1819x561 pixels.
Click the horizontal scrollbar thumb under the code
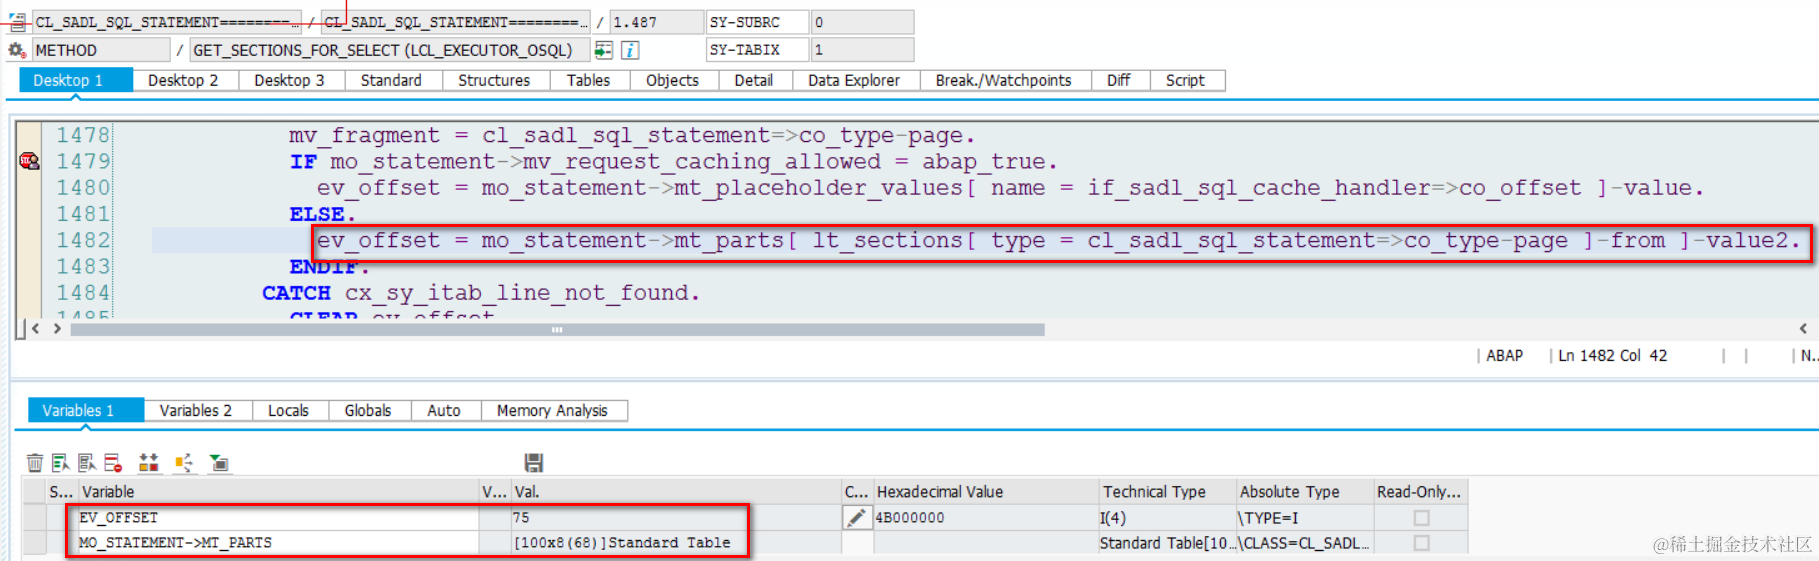tap(557, 329)
